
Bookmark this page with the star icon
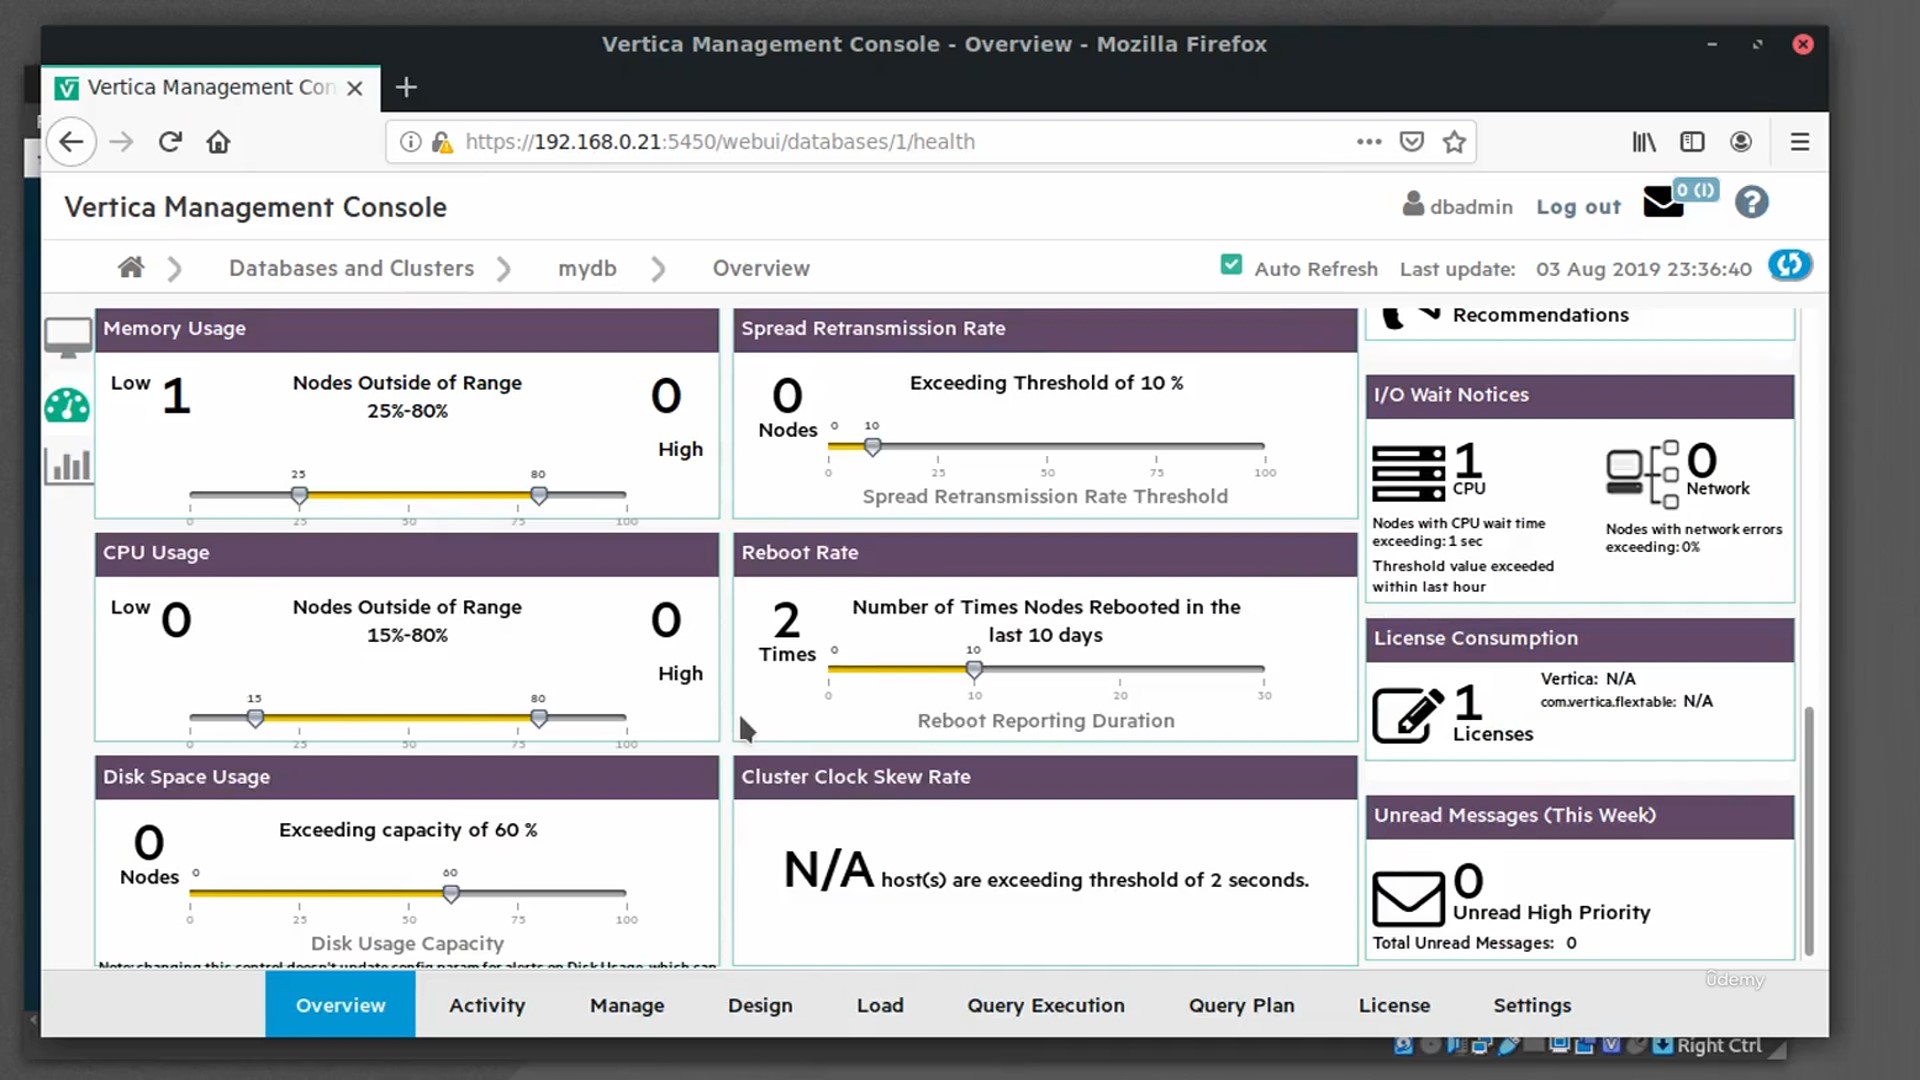click(x=1454, y=142)
